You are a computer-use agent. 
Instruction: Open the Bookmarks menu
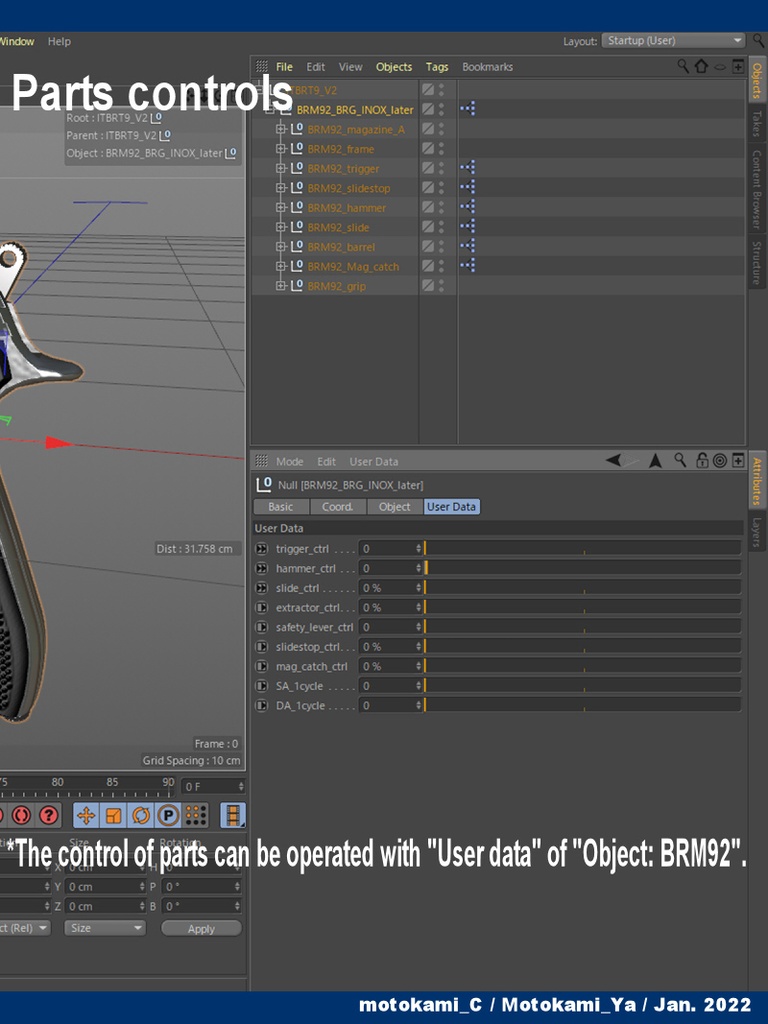[x=487, y=67]
